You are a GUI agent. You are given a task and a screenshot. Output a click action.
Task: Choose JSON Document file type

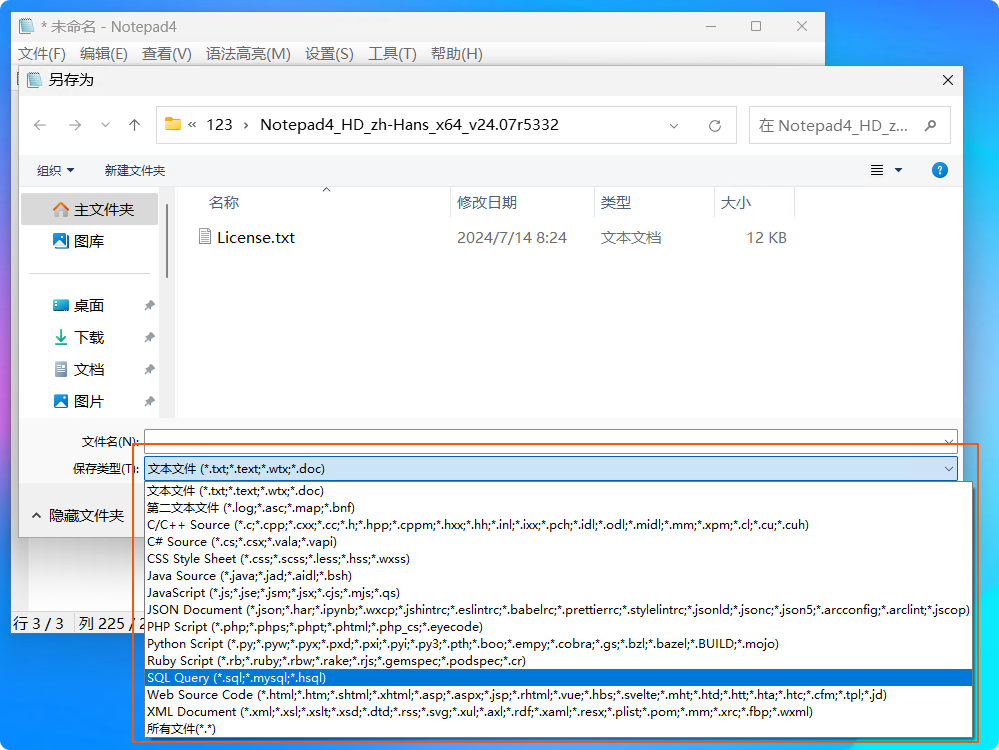(x=559, y=610)
